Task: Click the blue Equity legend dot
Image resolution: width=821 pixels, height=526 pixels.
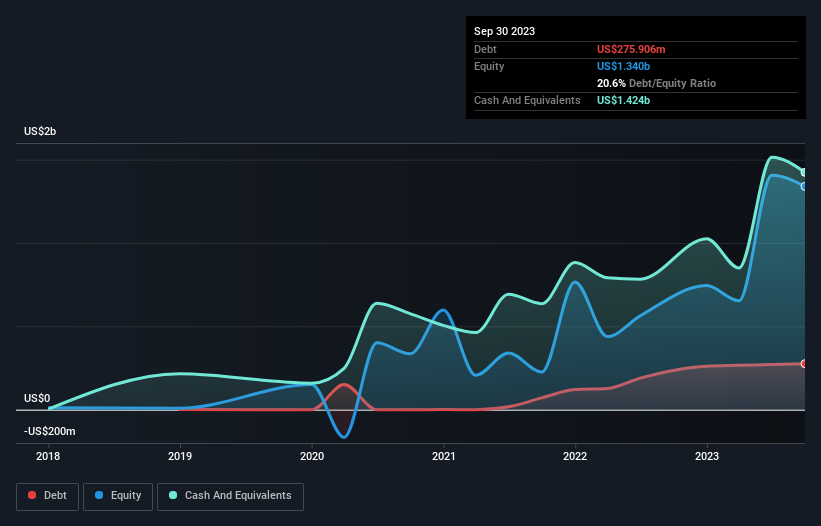Action: pyautogui.click(x=99, y=495)
